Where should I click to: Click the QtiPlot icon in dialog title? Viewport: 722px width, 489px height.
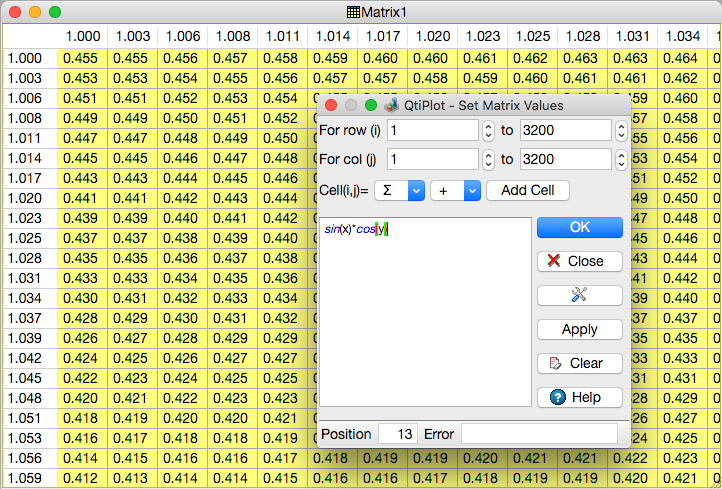click(393, 105)
